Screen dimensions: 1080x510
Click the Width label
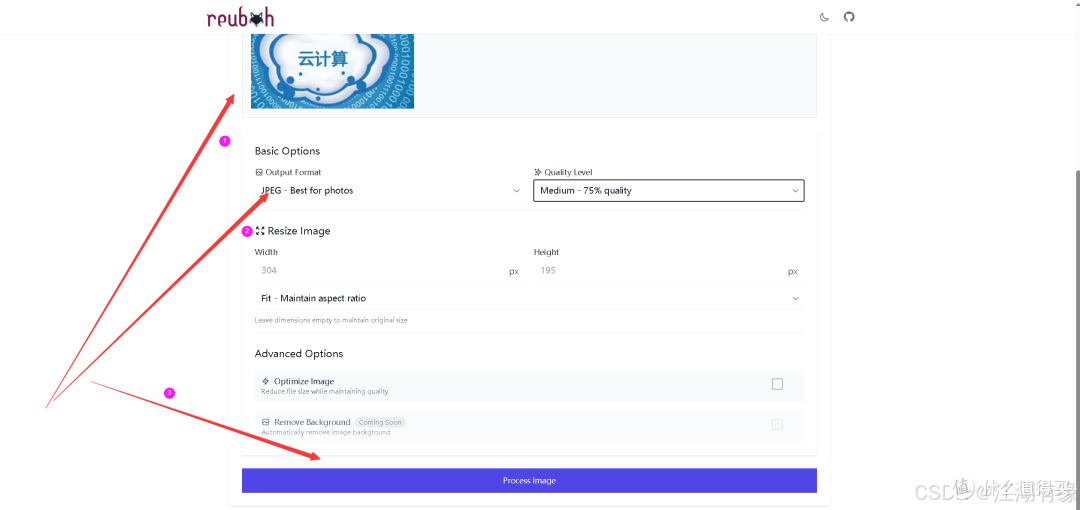266,252
